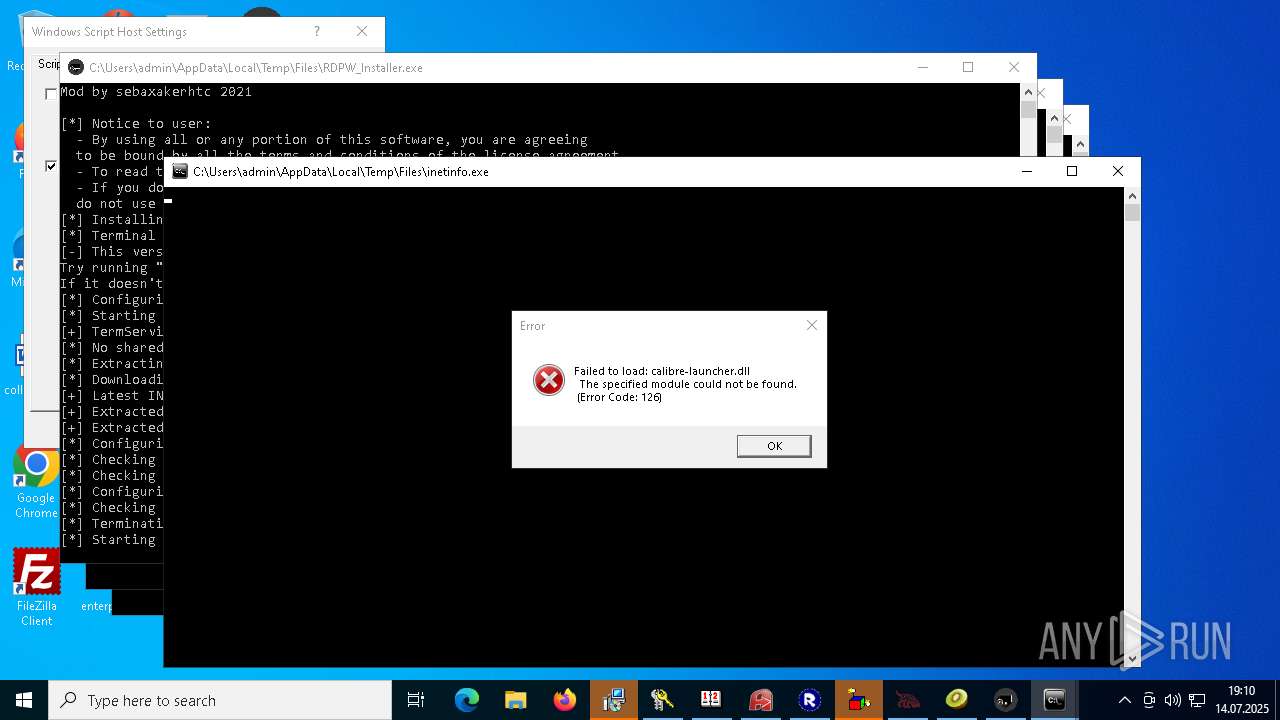The width and height of the screenshot is (1280, 720).
Task: Open Task View on the taskbar
Action: (416, 700)
